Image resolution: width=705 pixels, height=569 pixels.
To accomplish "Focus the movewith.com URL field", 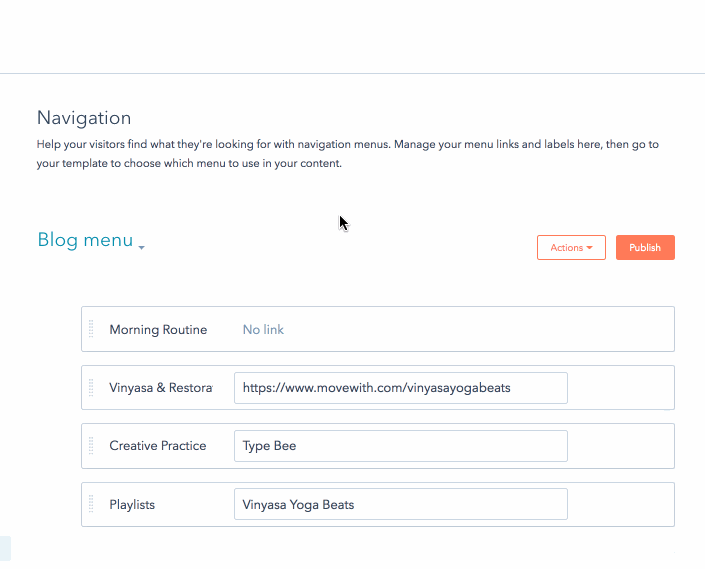I will tap(400, 388).
